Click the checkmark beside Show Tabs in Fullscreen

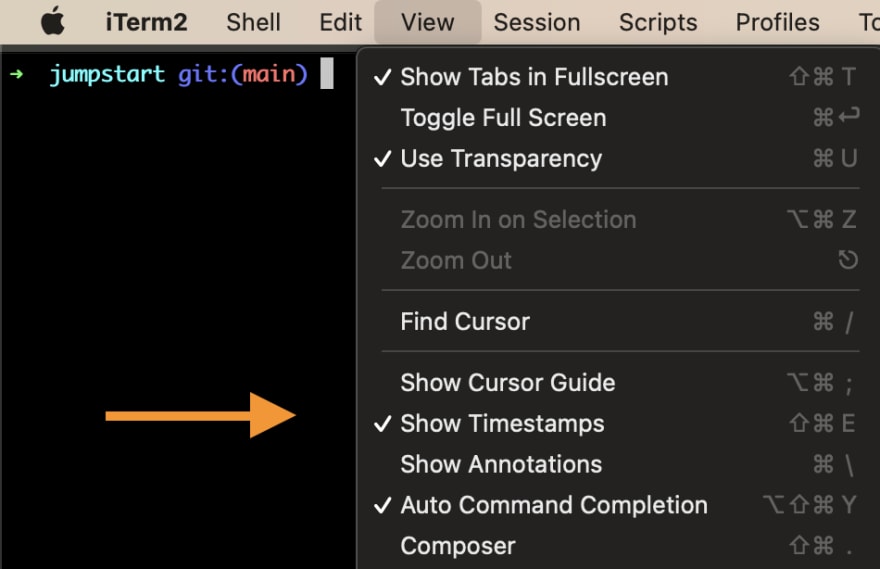tap(382, 77)
